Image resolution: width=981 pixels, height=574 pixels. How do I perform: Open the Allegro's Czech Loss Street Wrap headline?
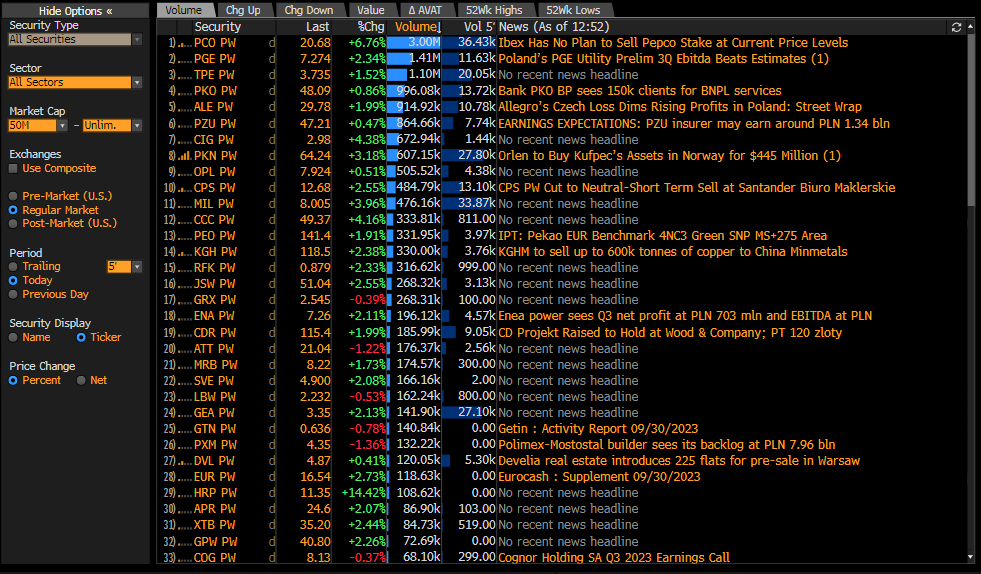point(680,107)
